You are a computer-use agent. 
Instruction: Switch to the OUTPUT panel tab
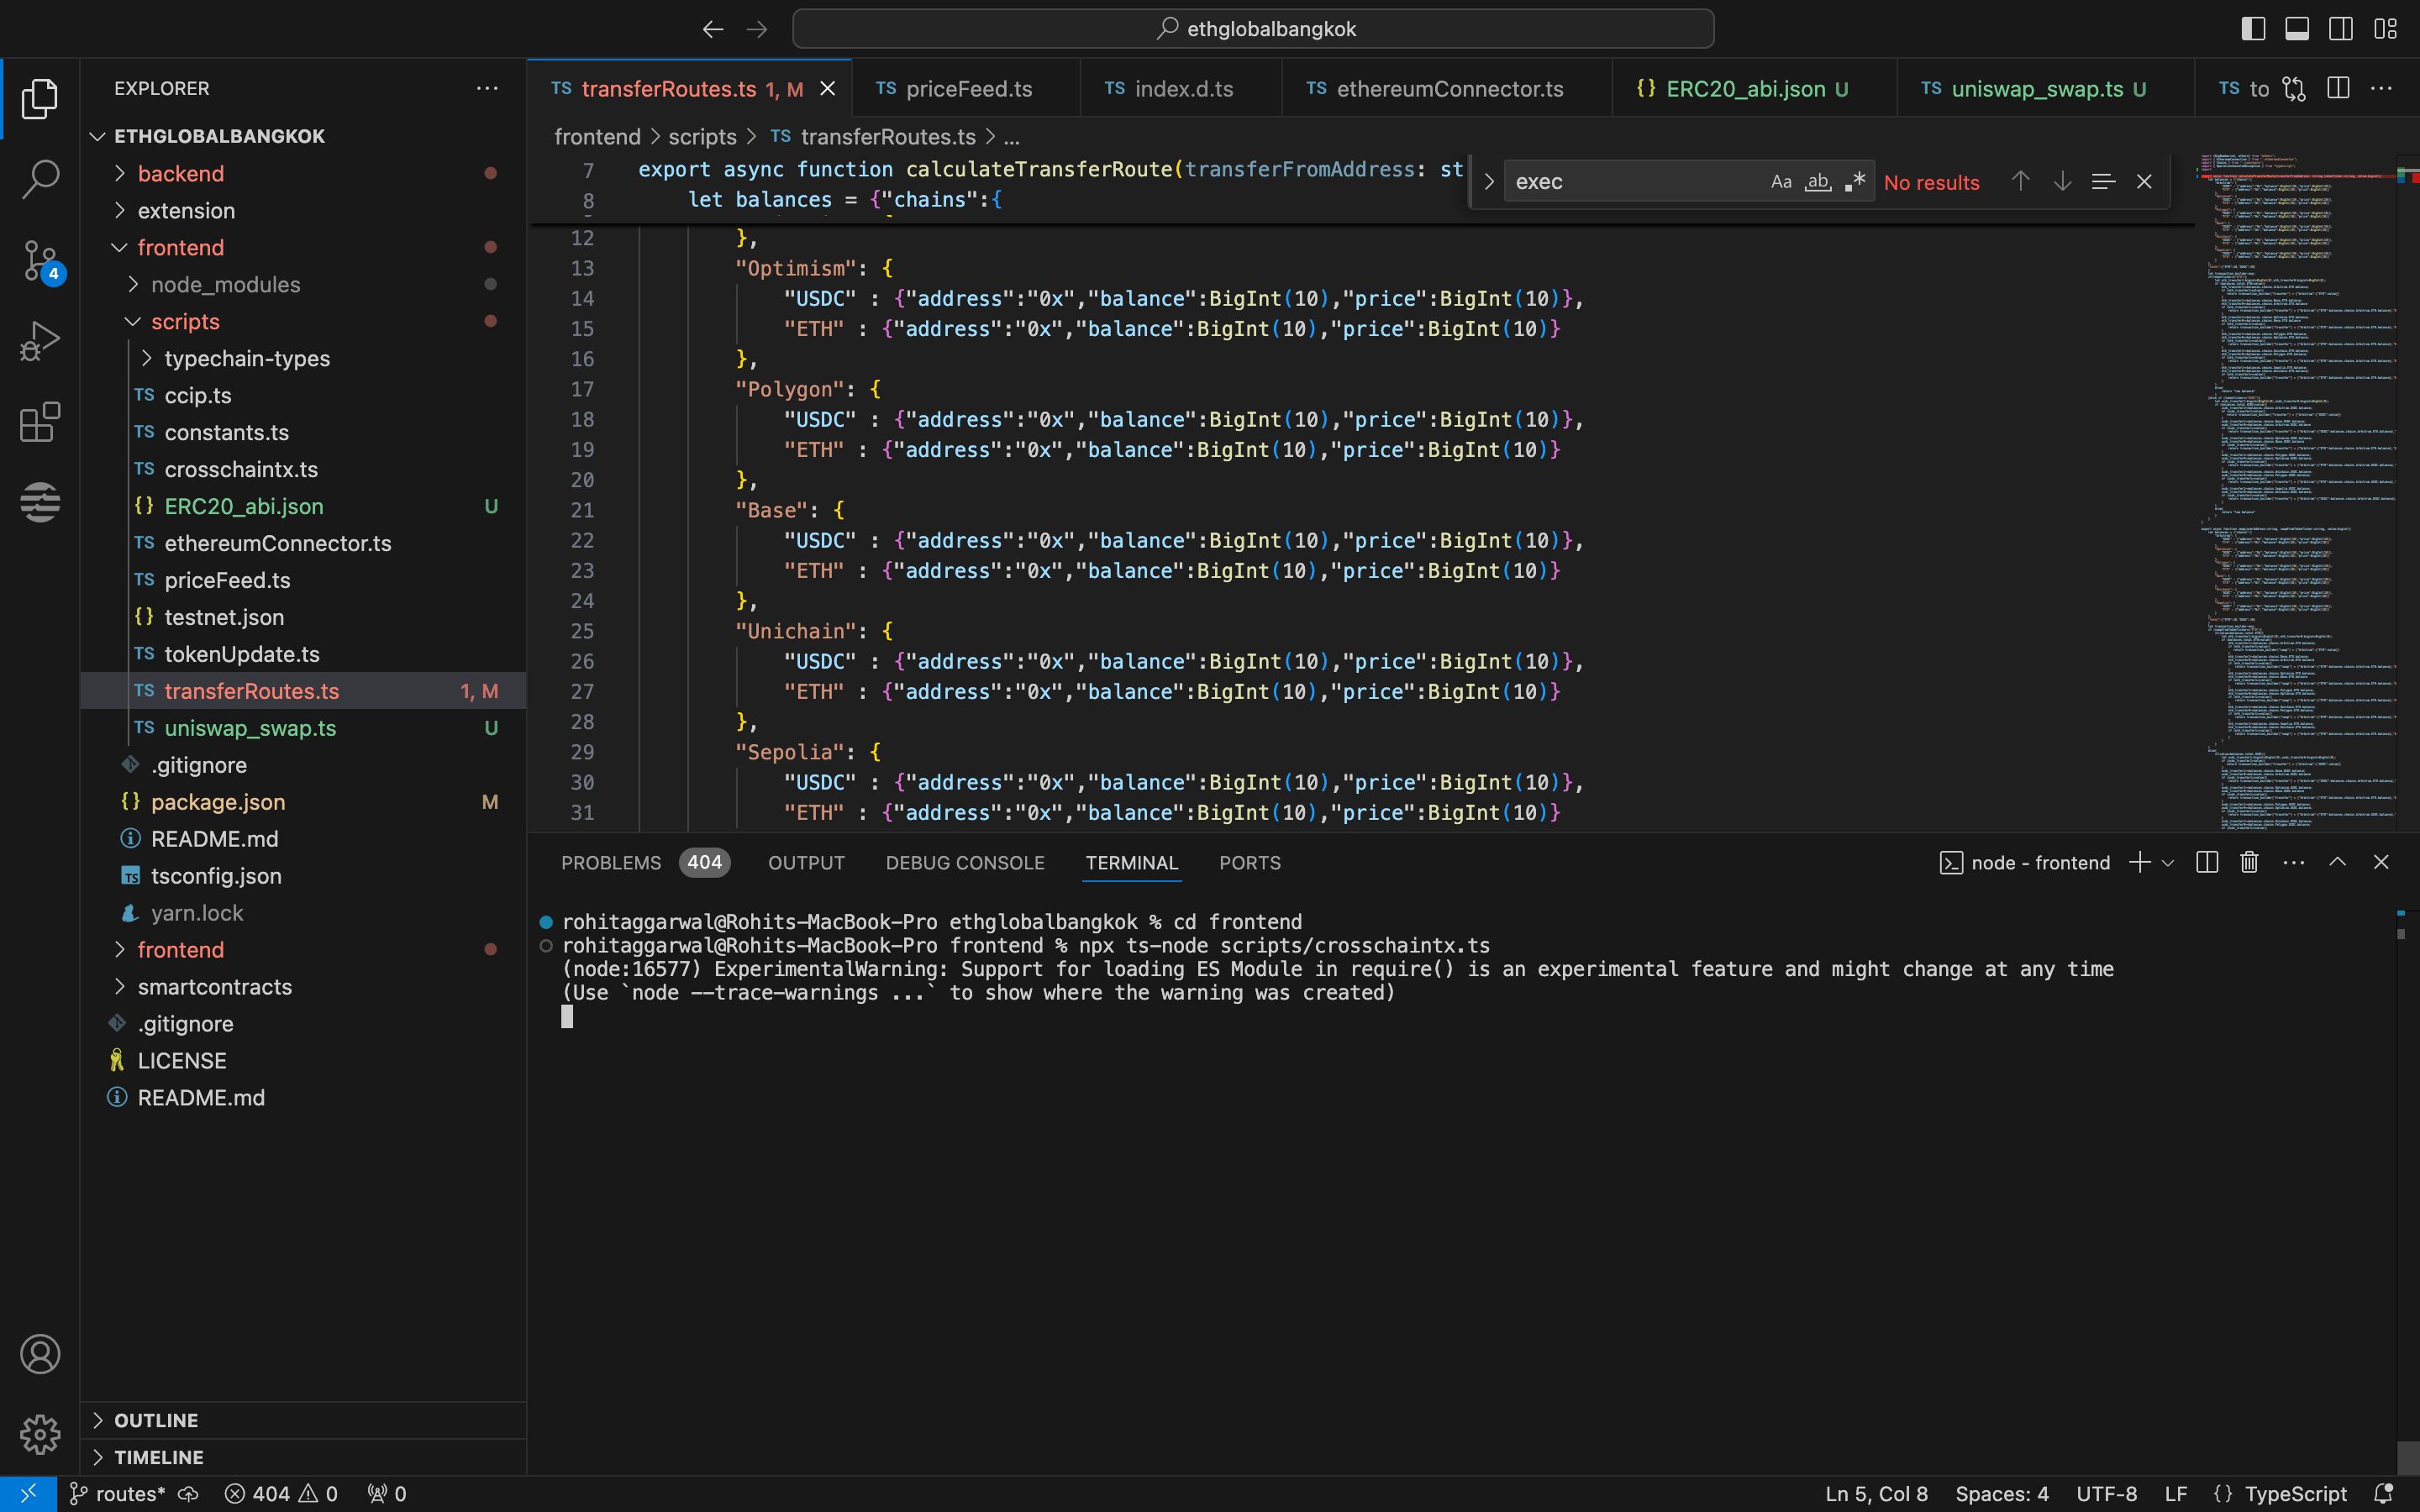click(806, 862)
